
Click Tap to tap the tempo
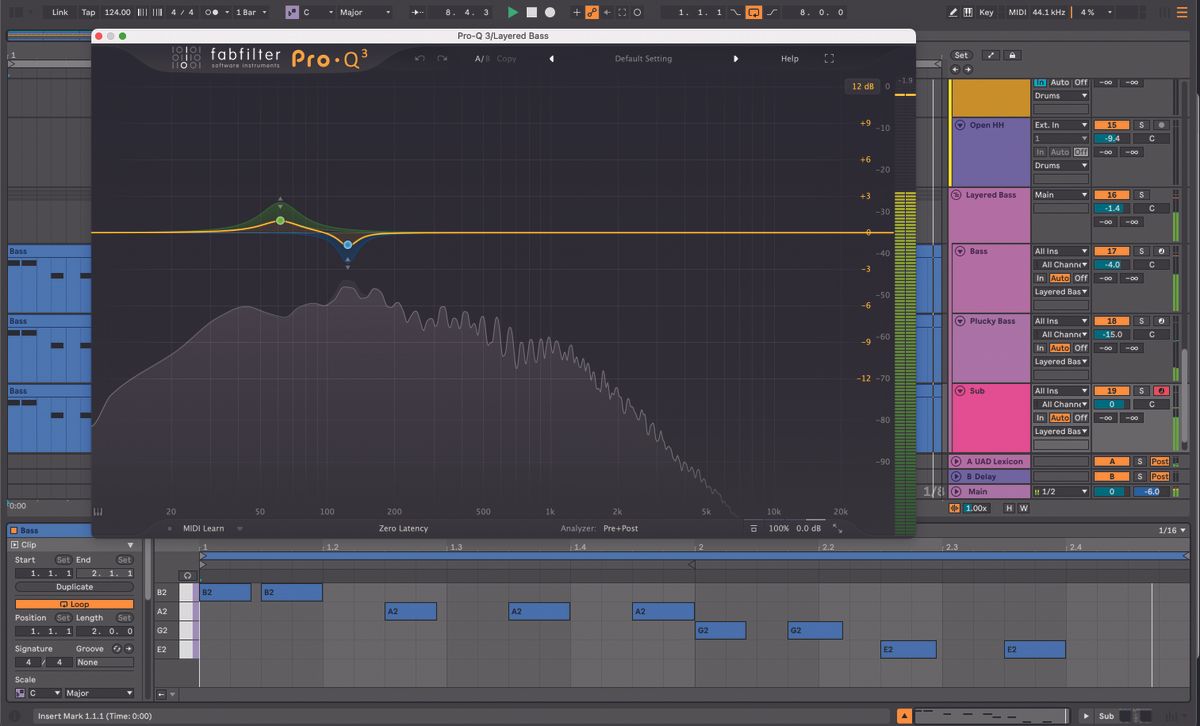tap(87, 13)
